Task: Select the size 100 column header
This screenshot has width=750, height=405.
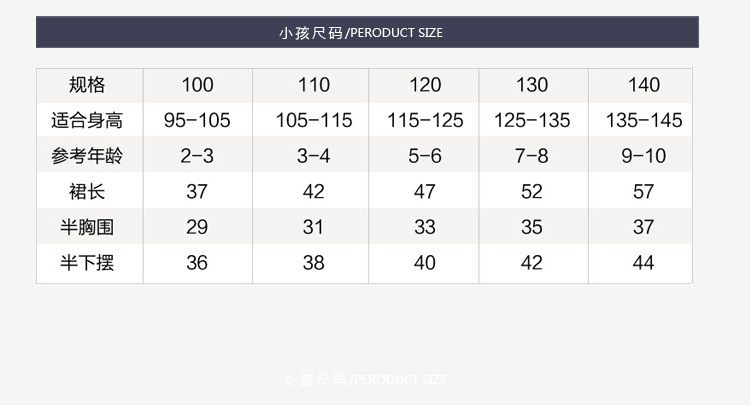Action: 197,85
